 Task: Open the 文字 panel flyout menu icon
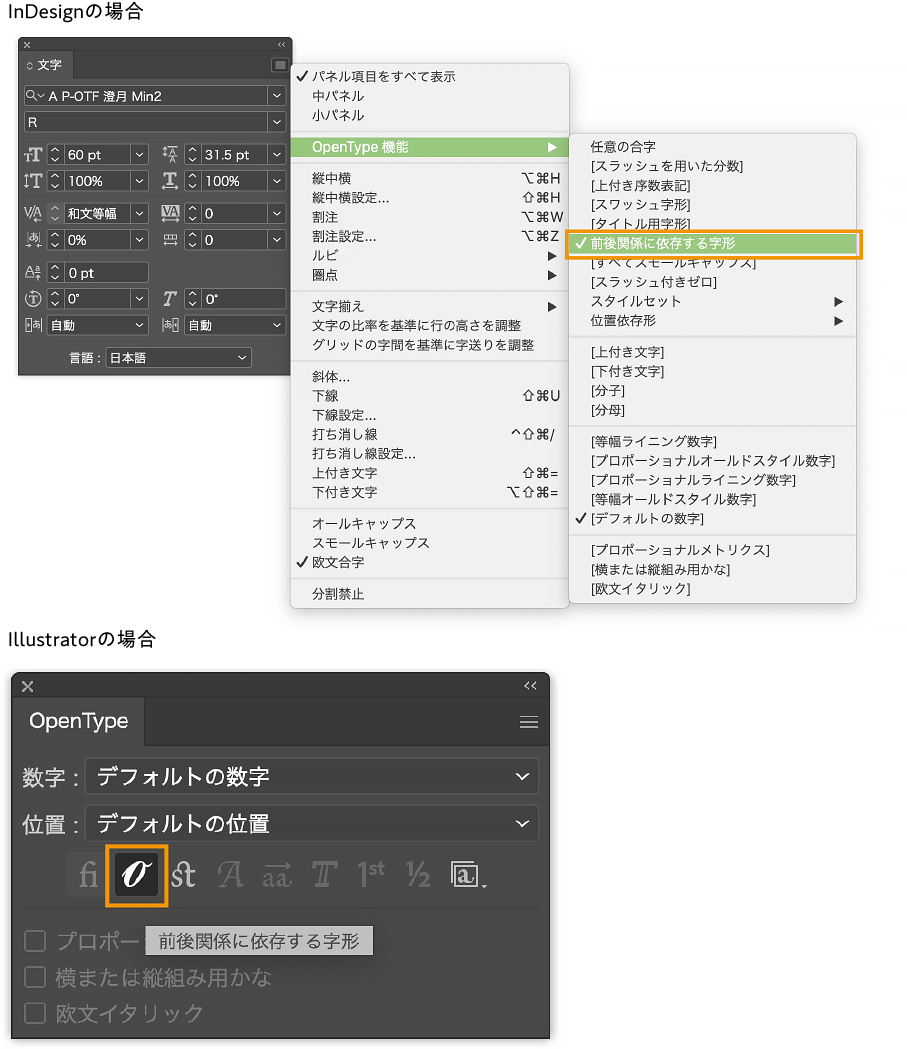click(280, 65)
